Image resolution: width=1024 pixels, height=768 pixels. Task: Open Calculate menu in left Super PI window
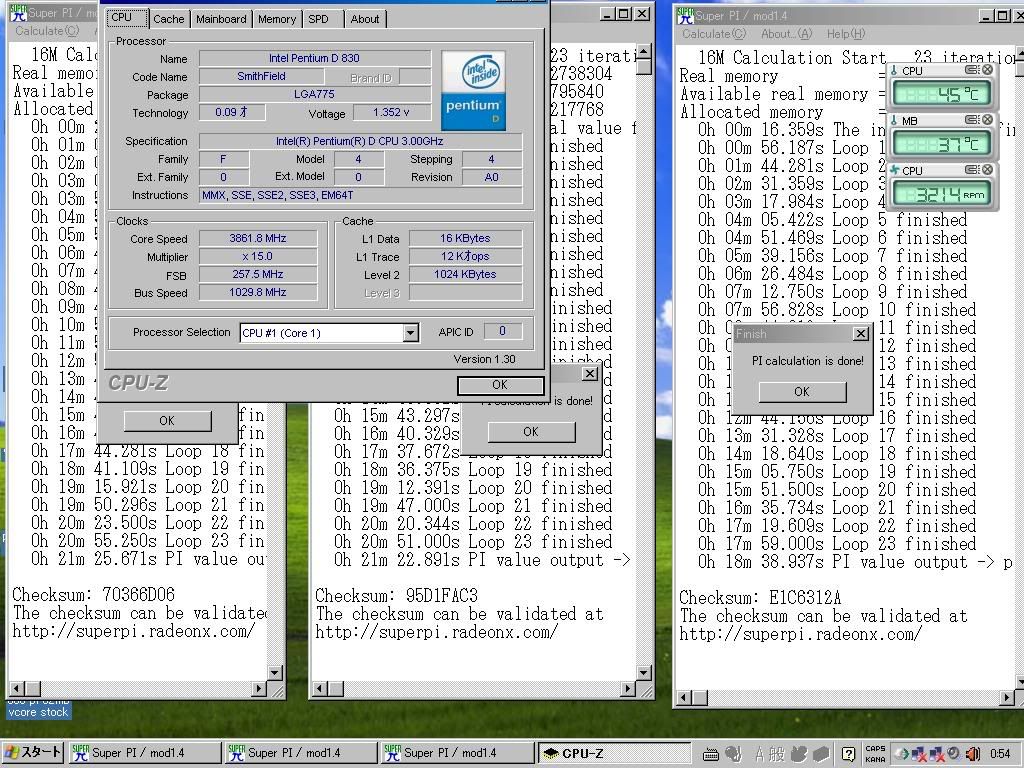pos(47,31)
